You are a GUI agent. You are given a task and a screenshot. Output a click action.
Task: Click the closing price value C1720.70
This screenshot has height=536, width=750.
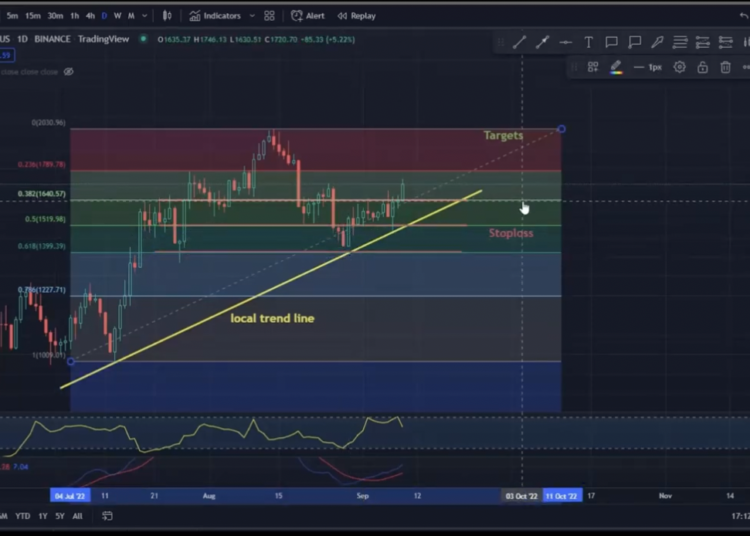click(x=281, y=39)
